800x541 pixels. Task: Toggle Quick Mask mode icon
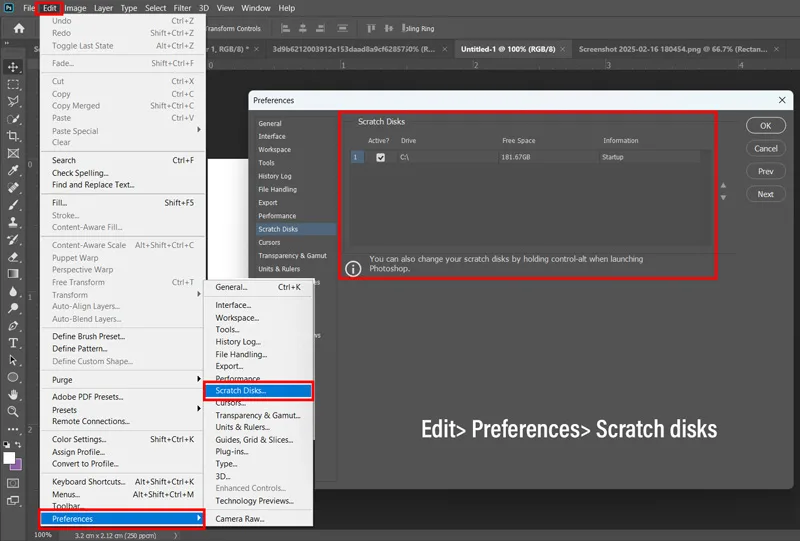click(13, 483)
